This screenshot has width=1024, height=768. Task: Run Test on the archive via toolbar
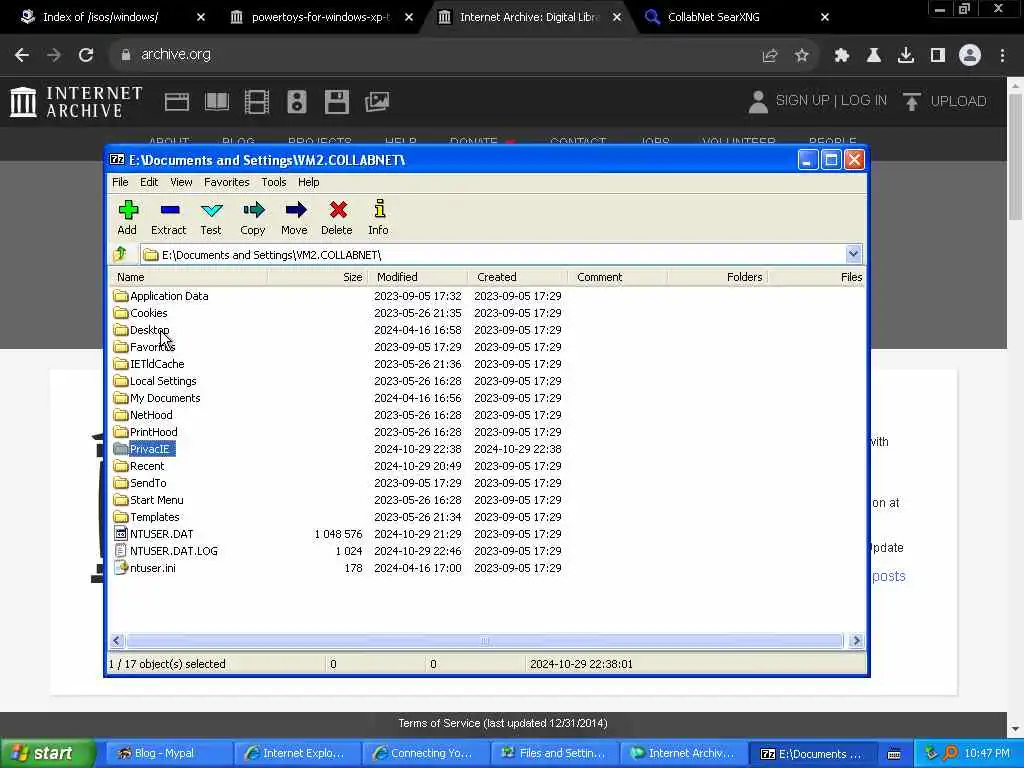pyautogui.click(x=211, y=217)
